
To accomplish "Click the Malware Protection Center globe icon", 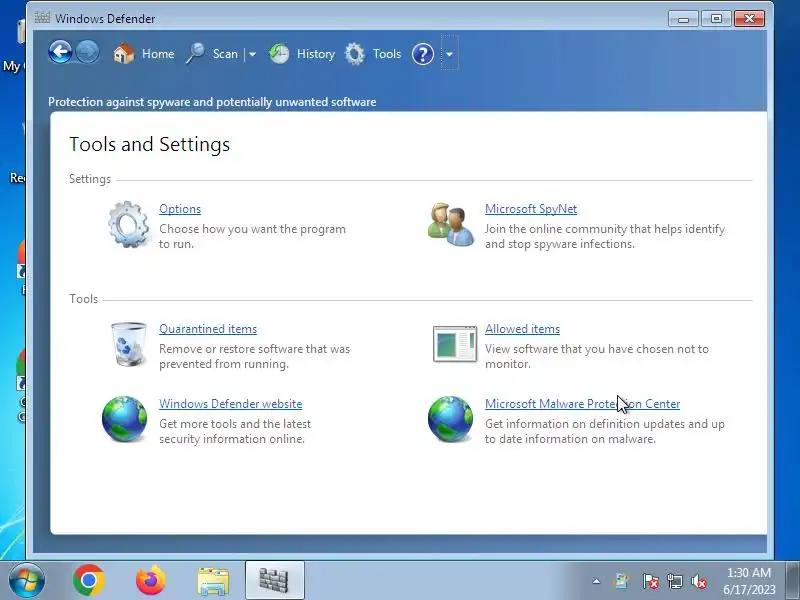I will tap(450, 419).
